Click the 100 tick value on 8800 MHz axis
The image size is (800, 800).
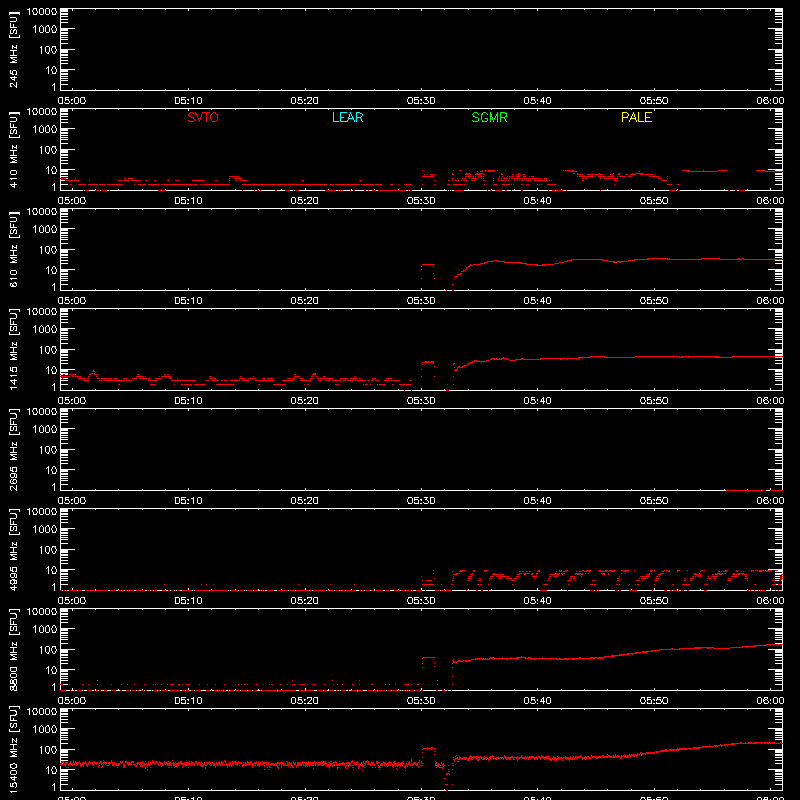tap(48, 650)
